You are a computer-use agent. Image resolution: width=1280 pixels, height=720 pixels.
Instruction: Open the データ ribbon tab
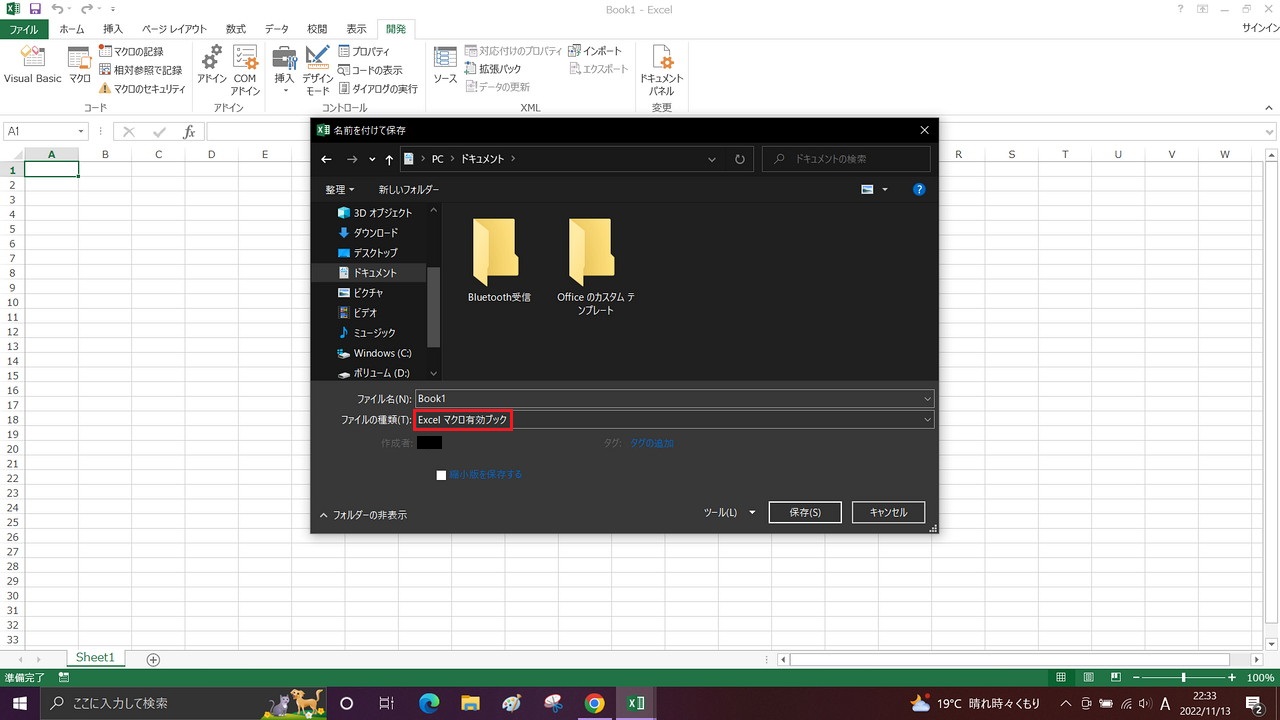277,29
